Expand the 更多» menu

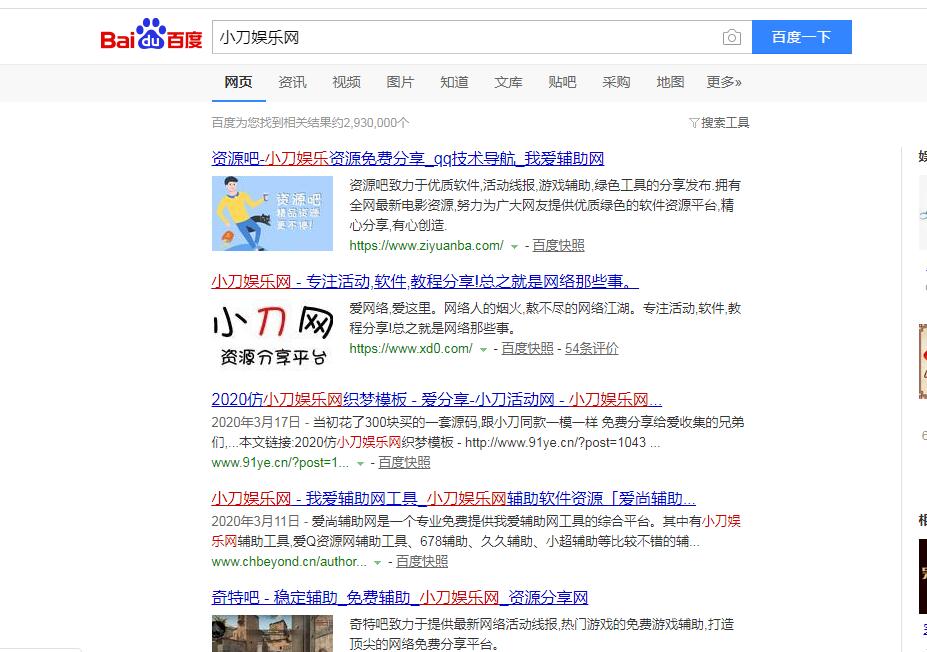[x=724, y=82]
